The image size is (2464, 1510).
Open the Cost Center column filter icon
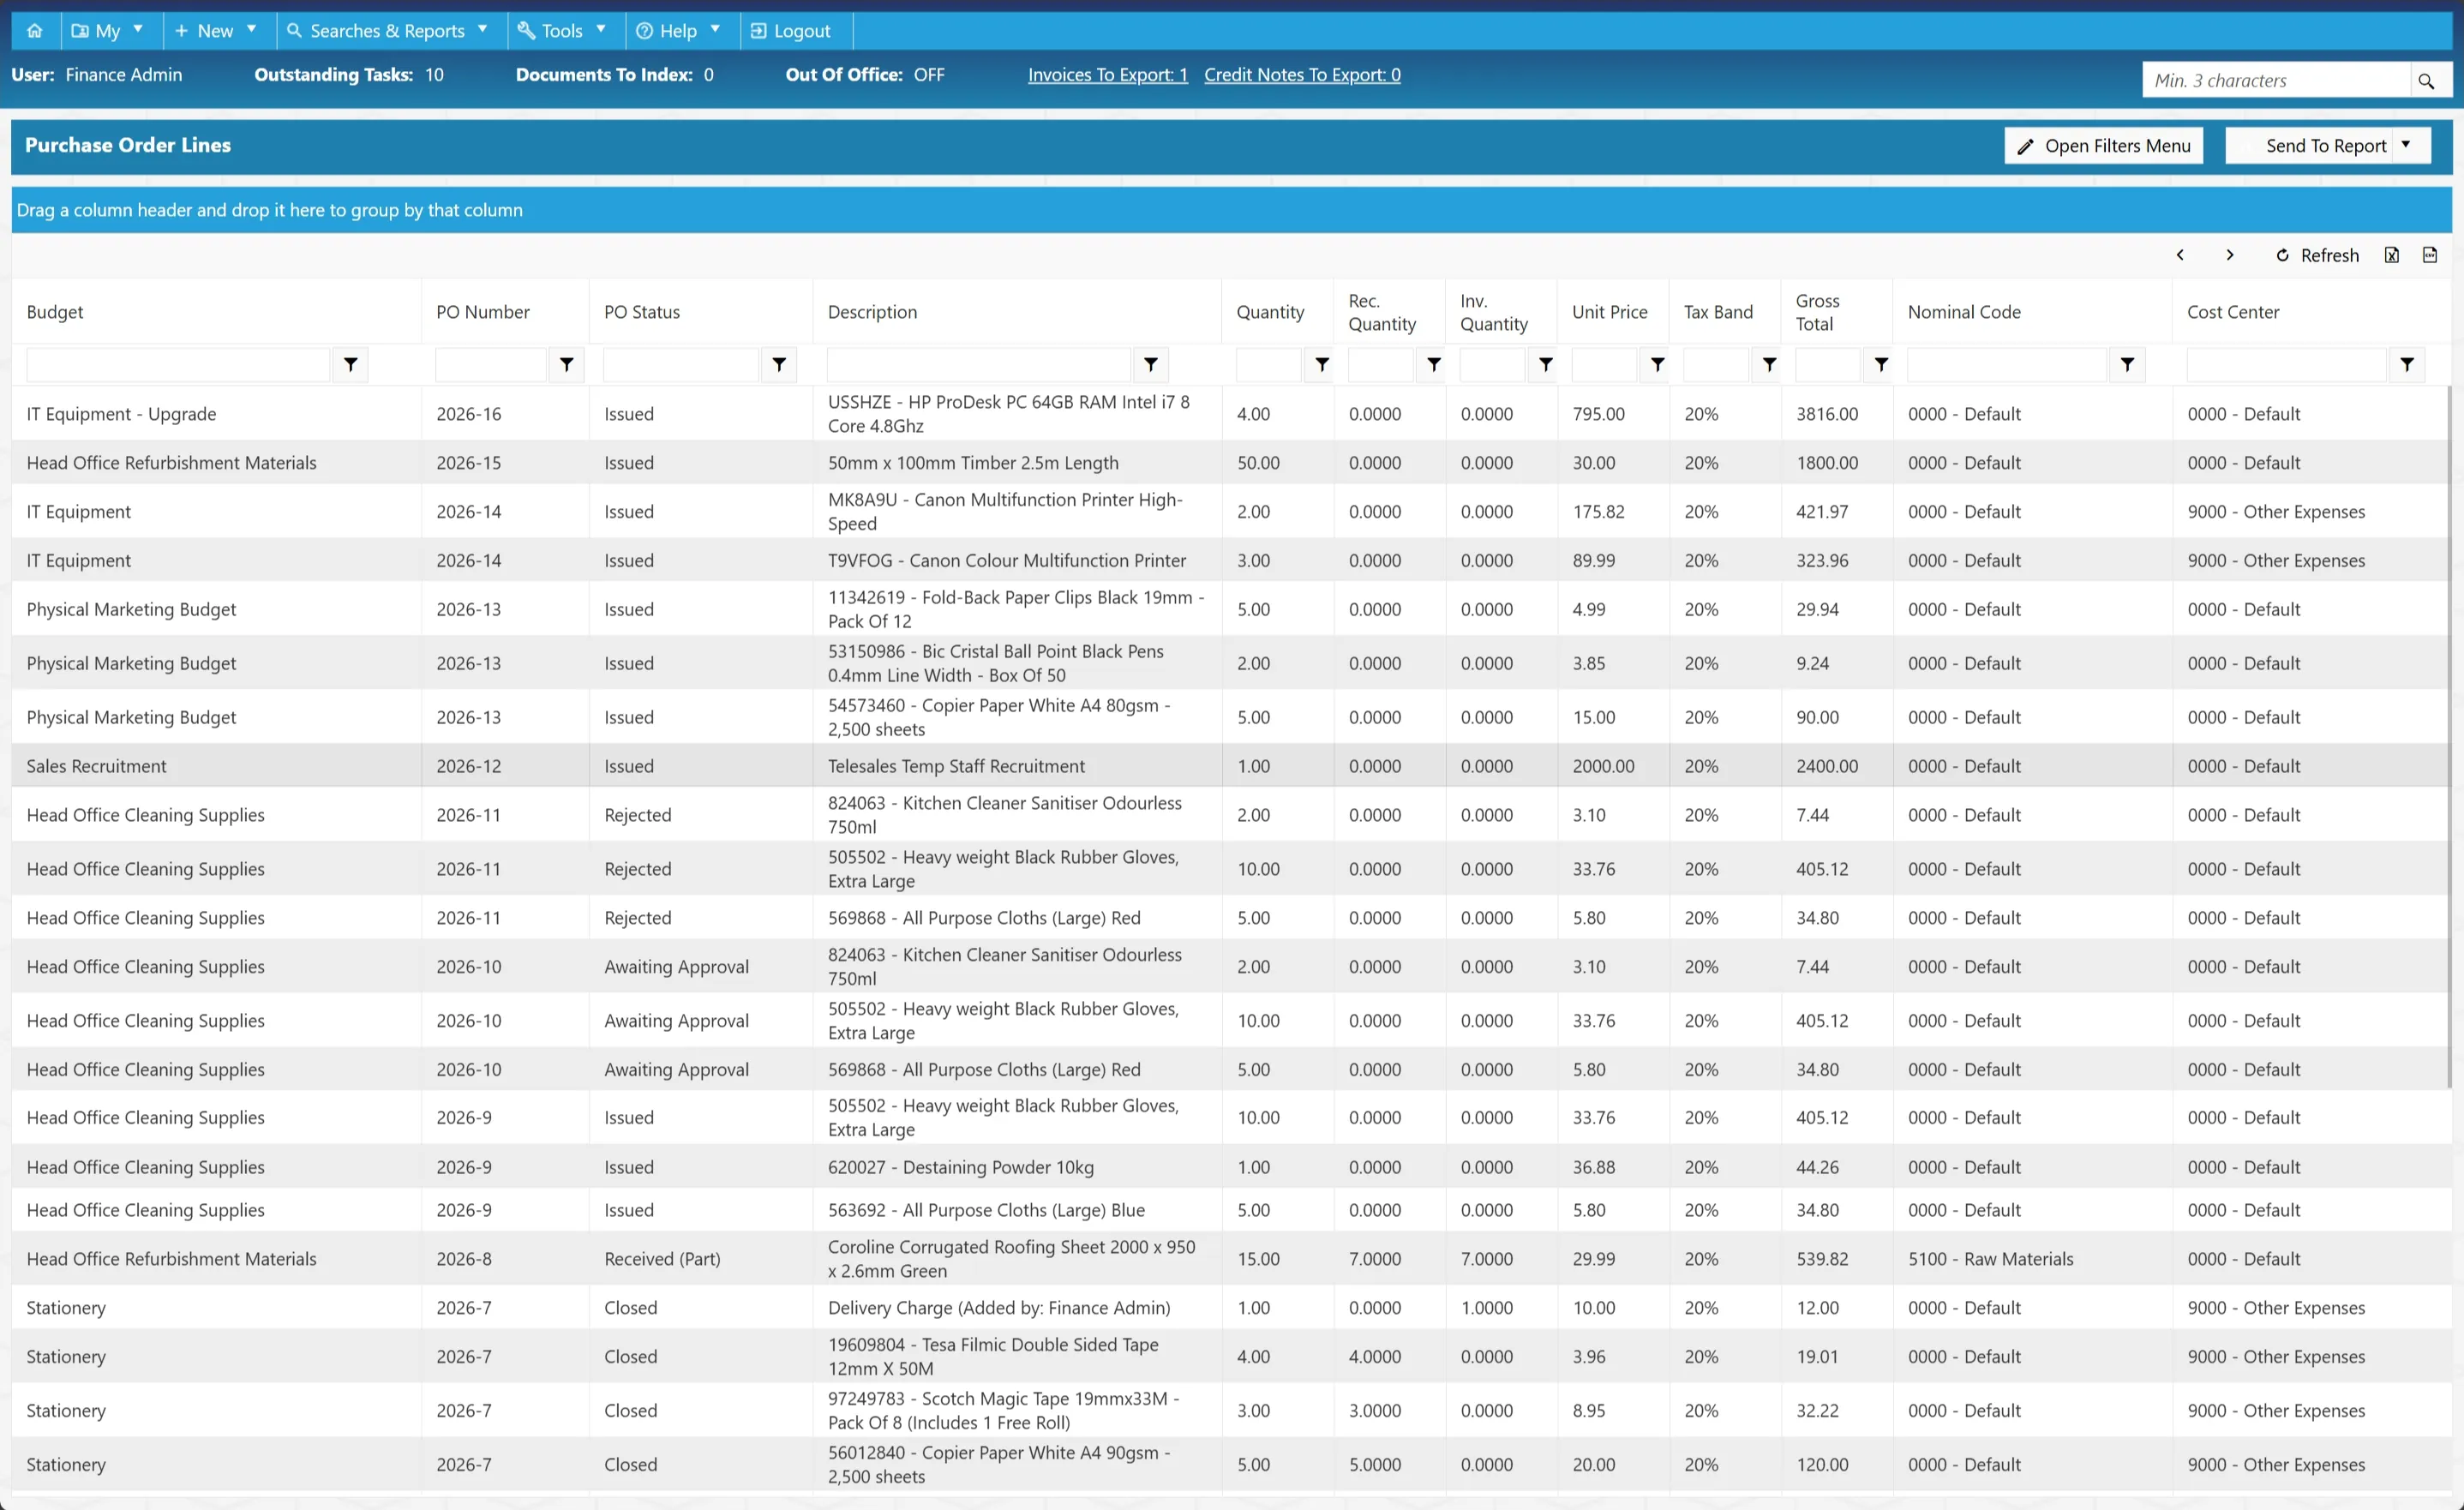point(2408,365)
